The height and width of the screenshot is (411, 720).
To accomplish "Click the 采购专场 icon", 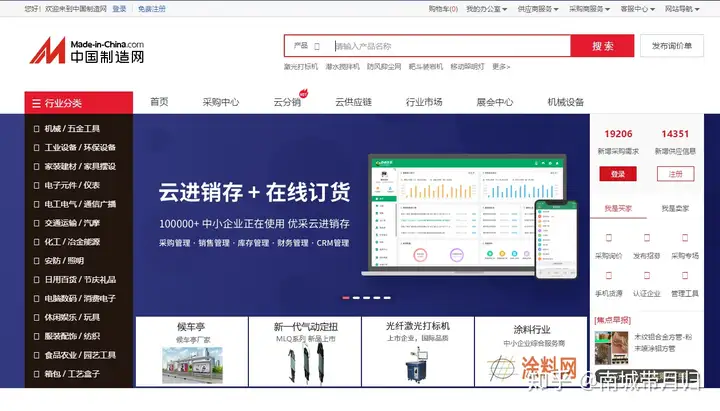I will pyautogui.click(x=685, y=237).
